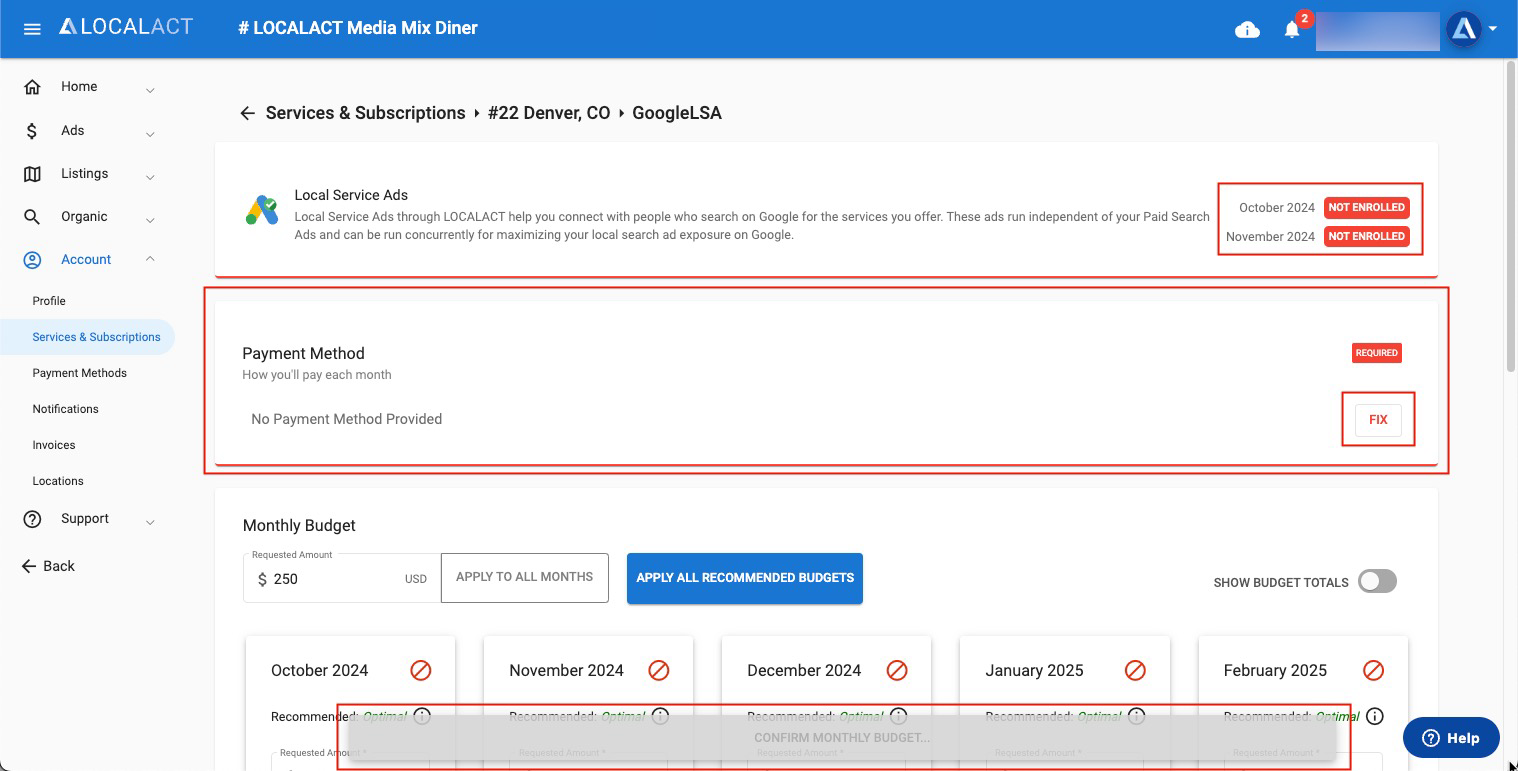Click October 2024 NOT ENROLLED badge
Viewport: 1518px width, 771px height.
[x=1366, y=207]
